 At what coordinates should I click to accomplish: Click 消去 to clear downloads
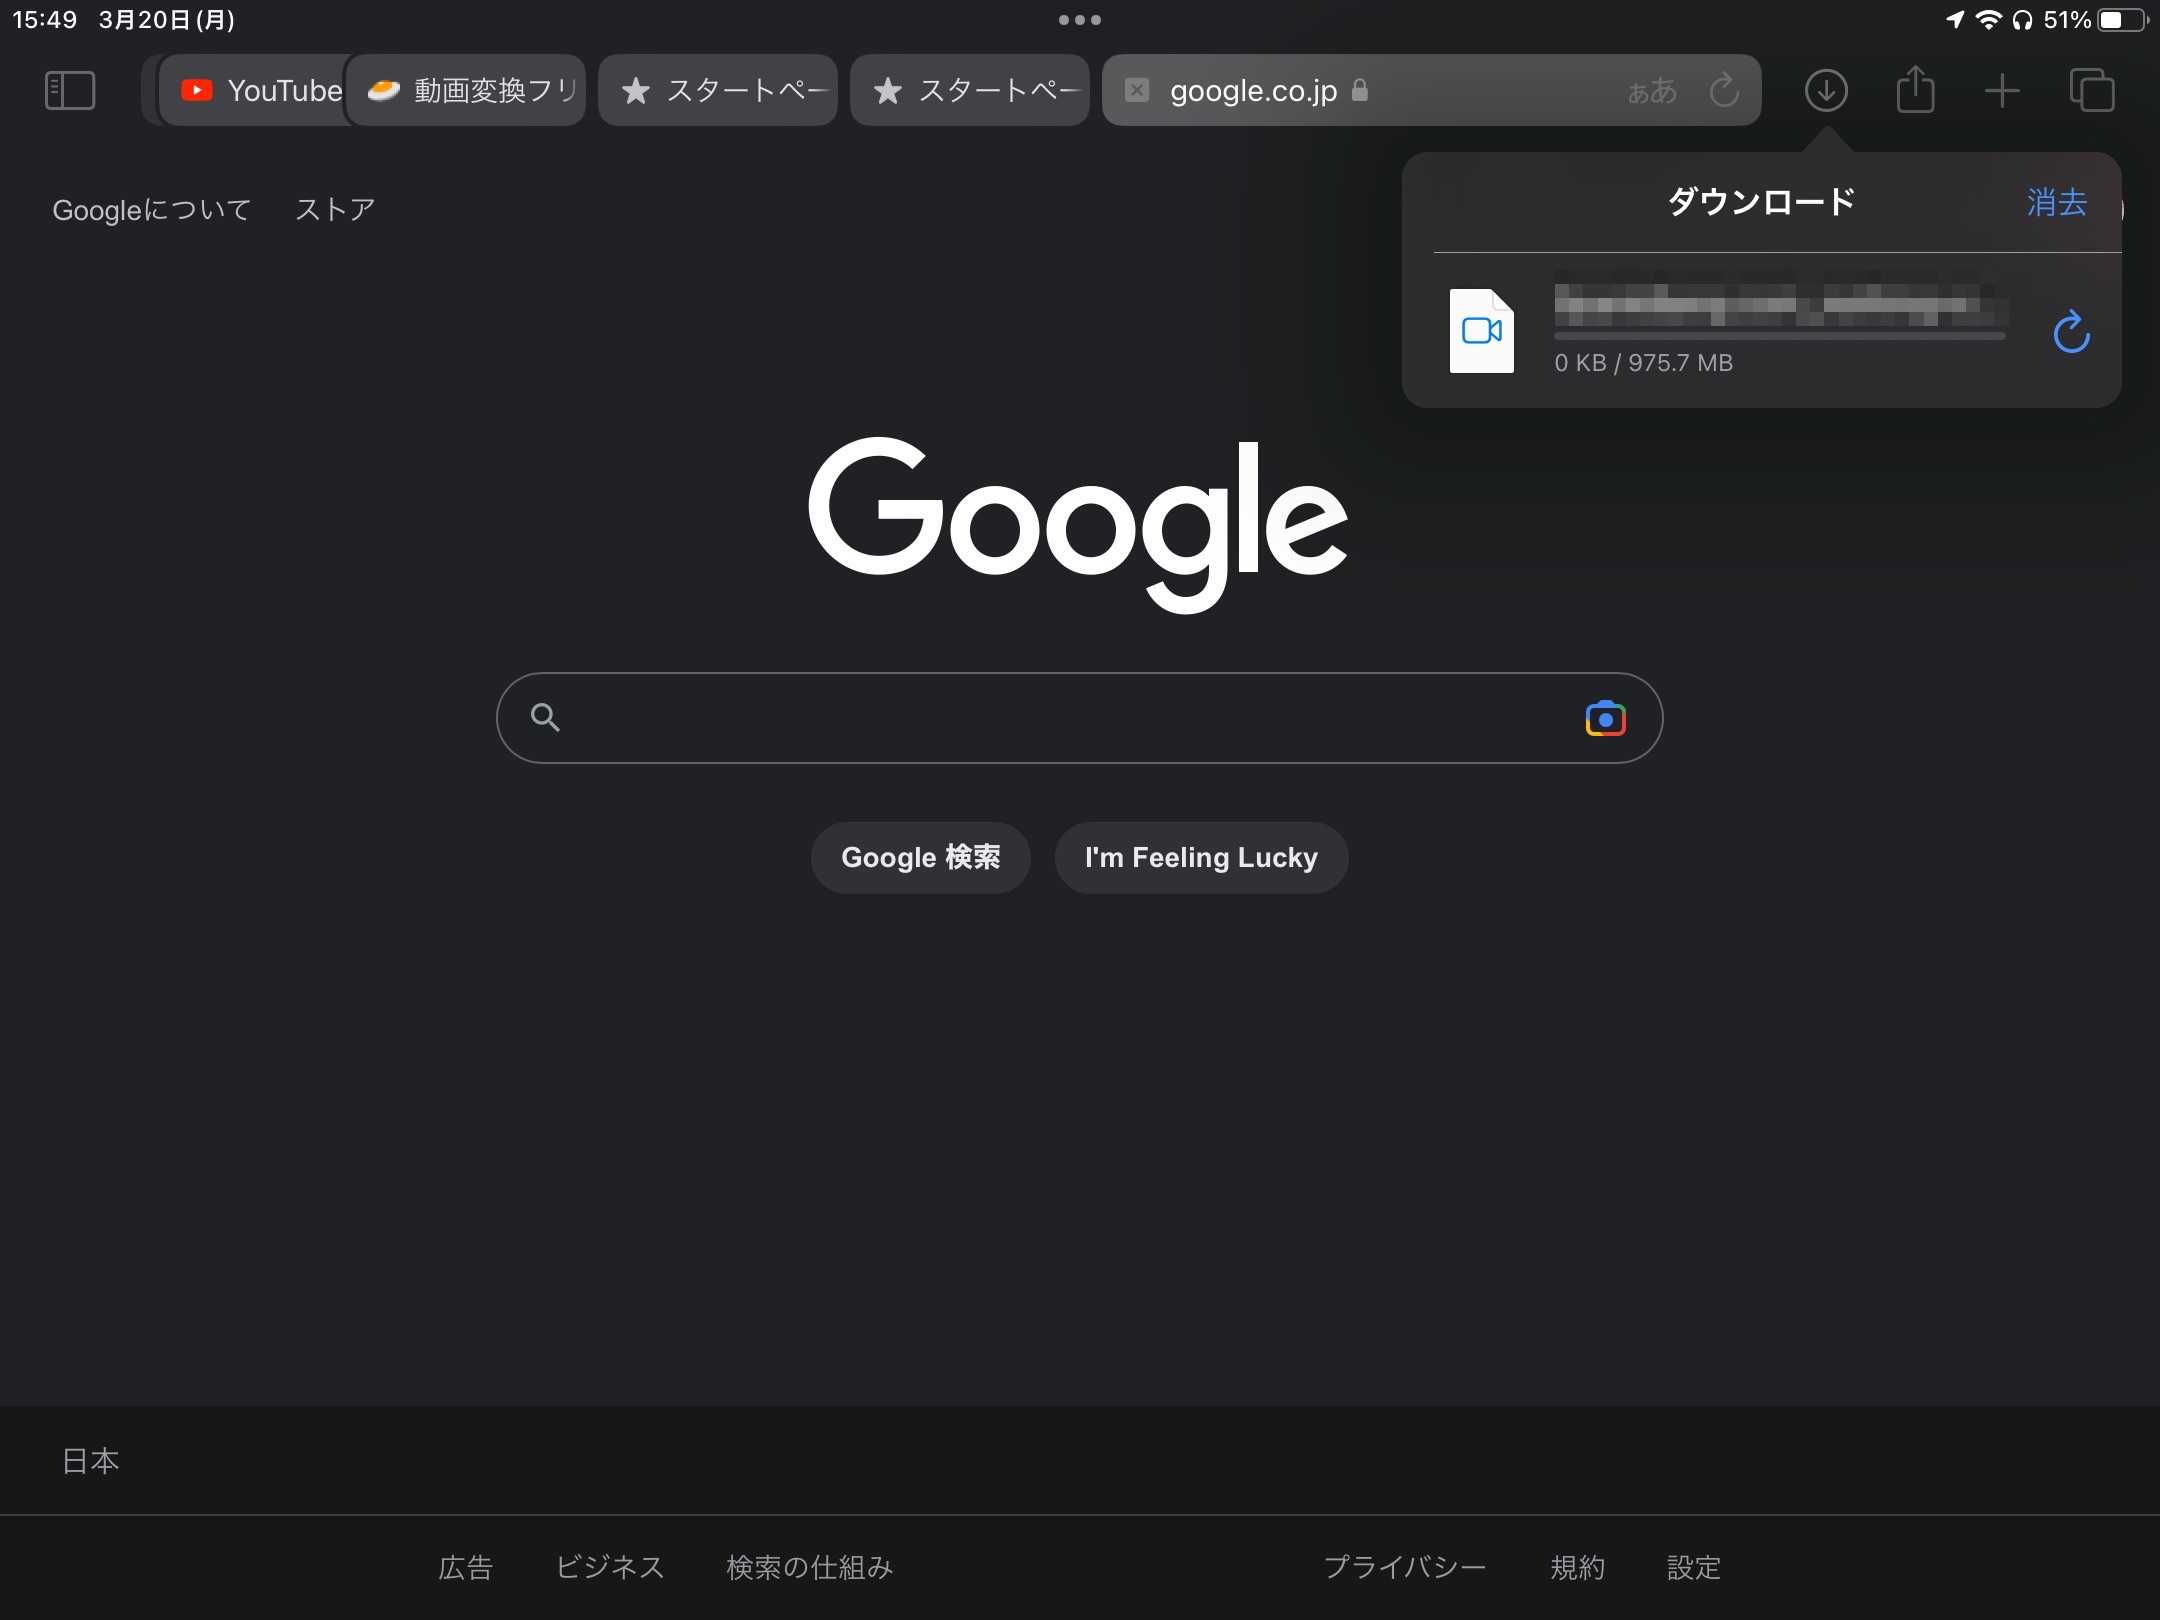click(2056, 202)
